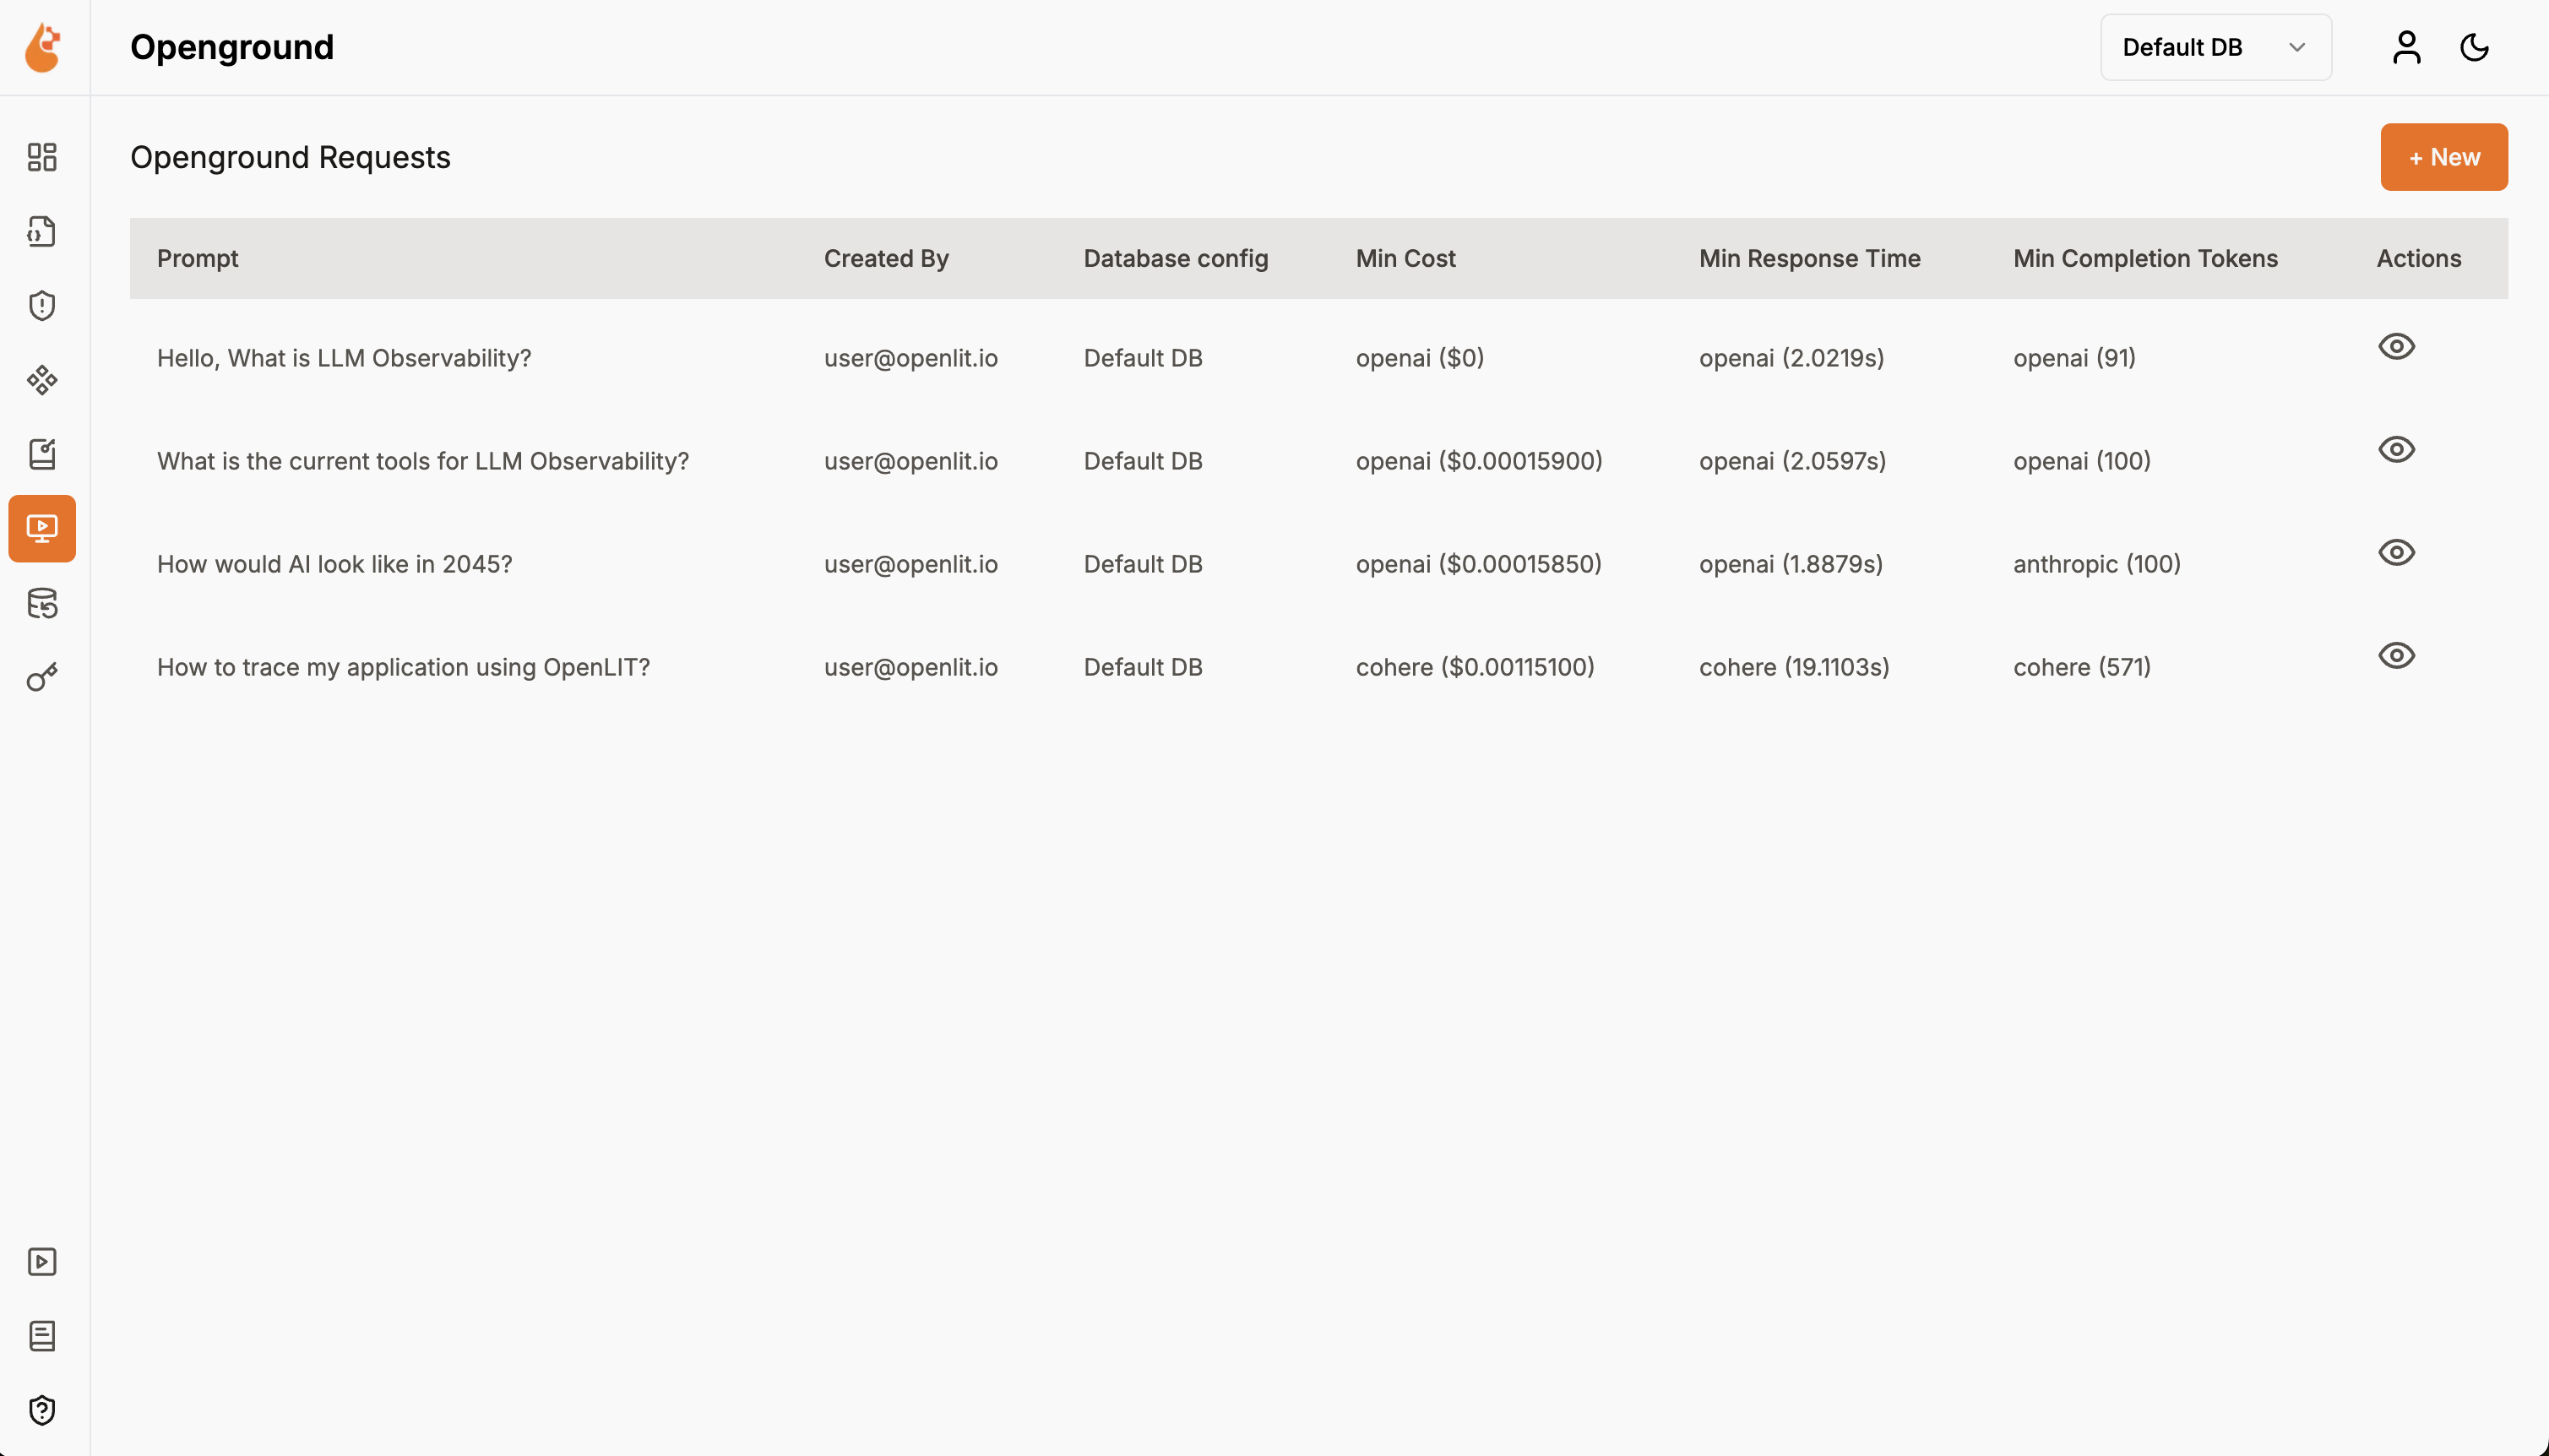
Task: Click eye icon for OpenLIT trace application row
Action: point(2396,655)
